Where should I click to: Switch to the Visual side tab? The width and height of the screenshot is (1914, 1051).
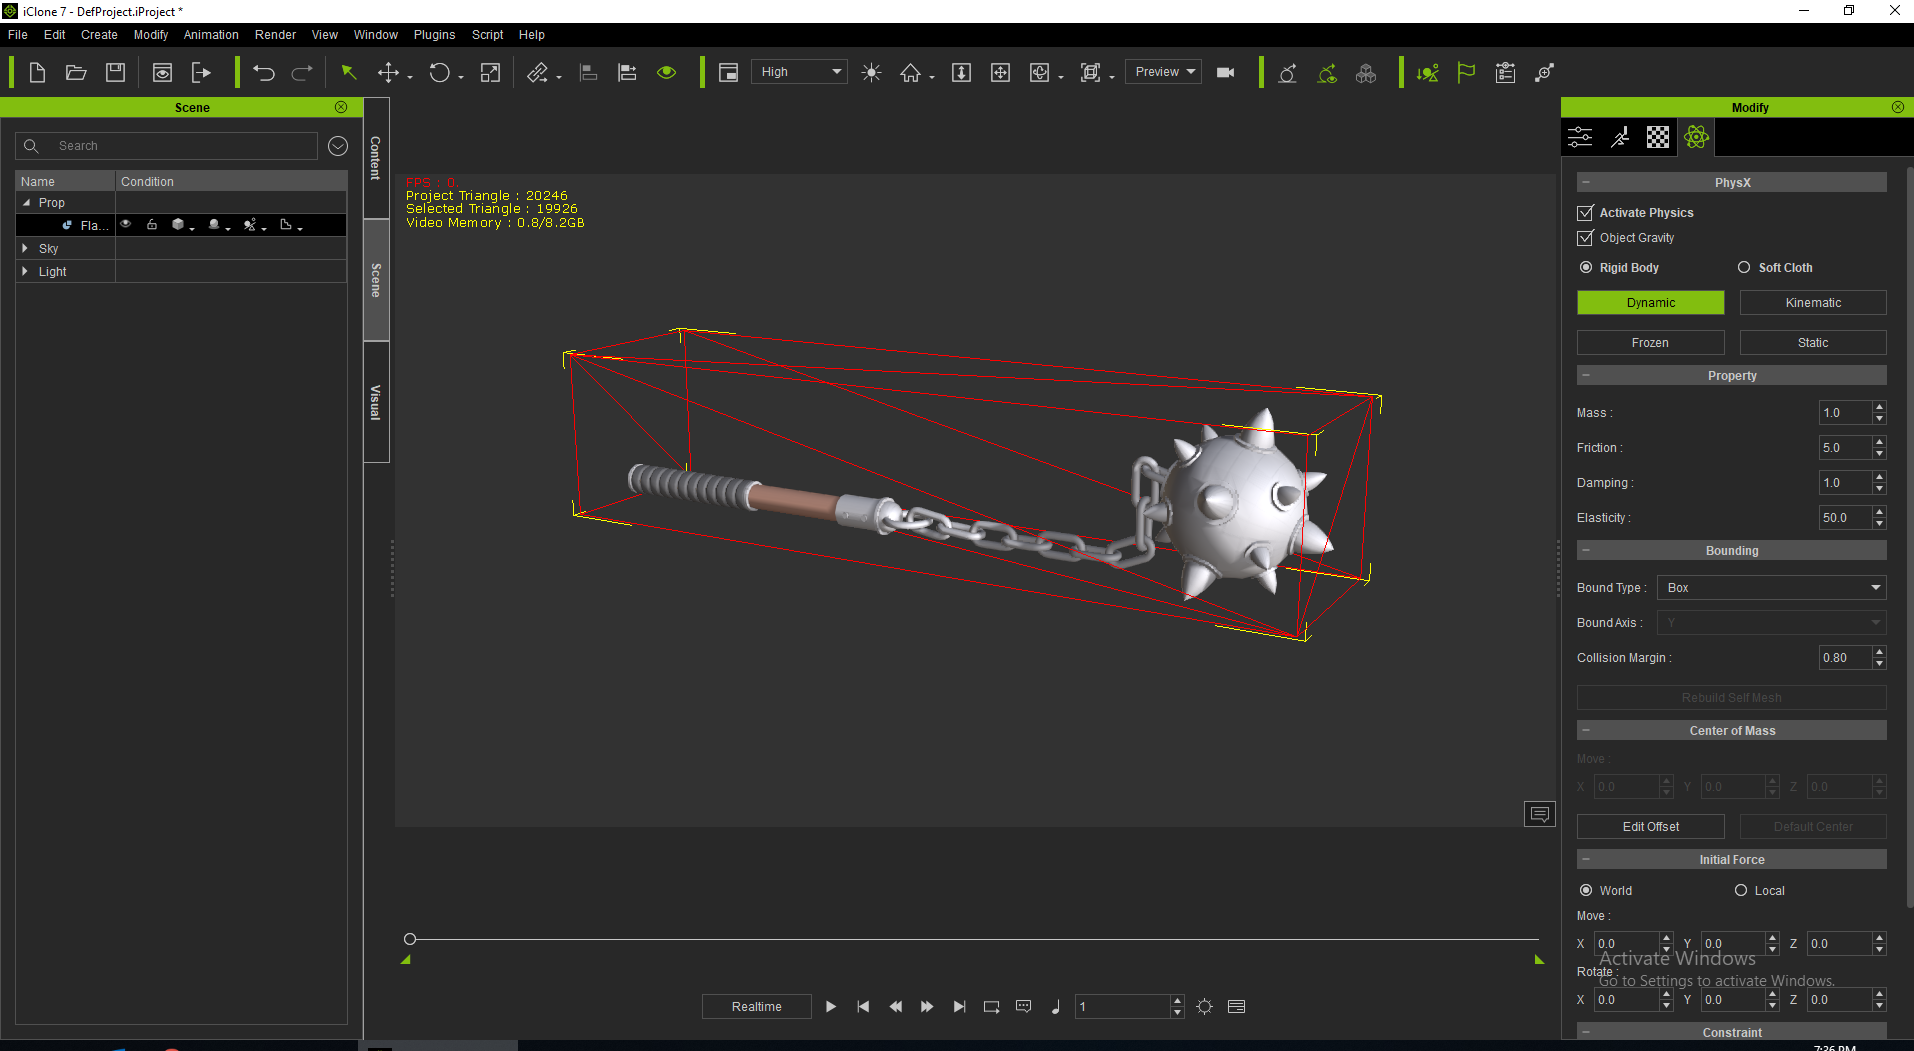pos(376,402)
